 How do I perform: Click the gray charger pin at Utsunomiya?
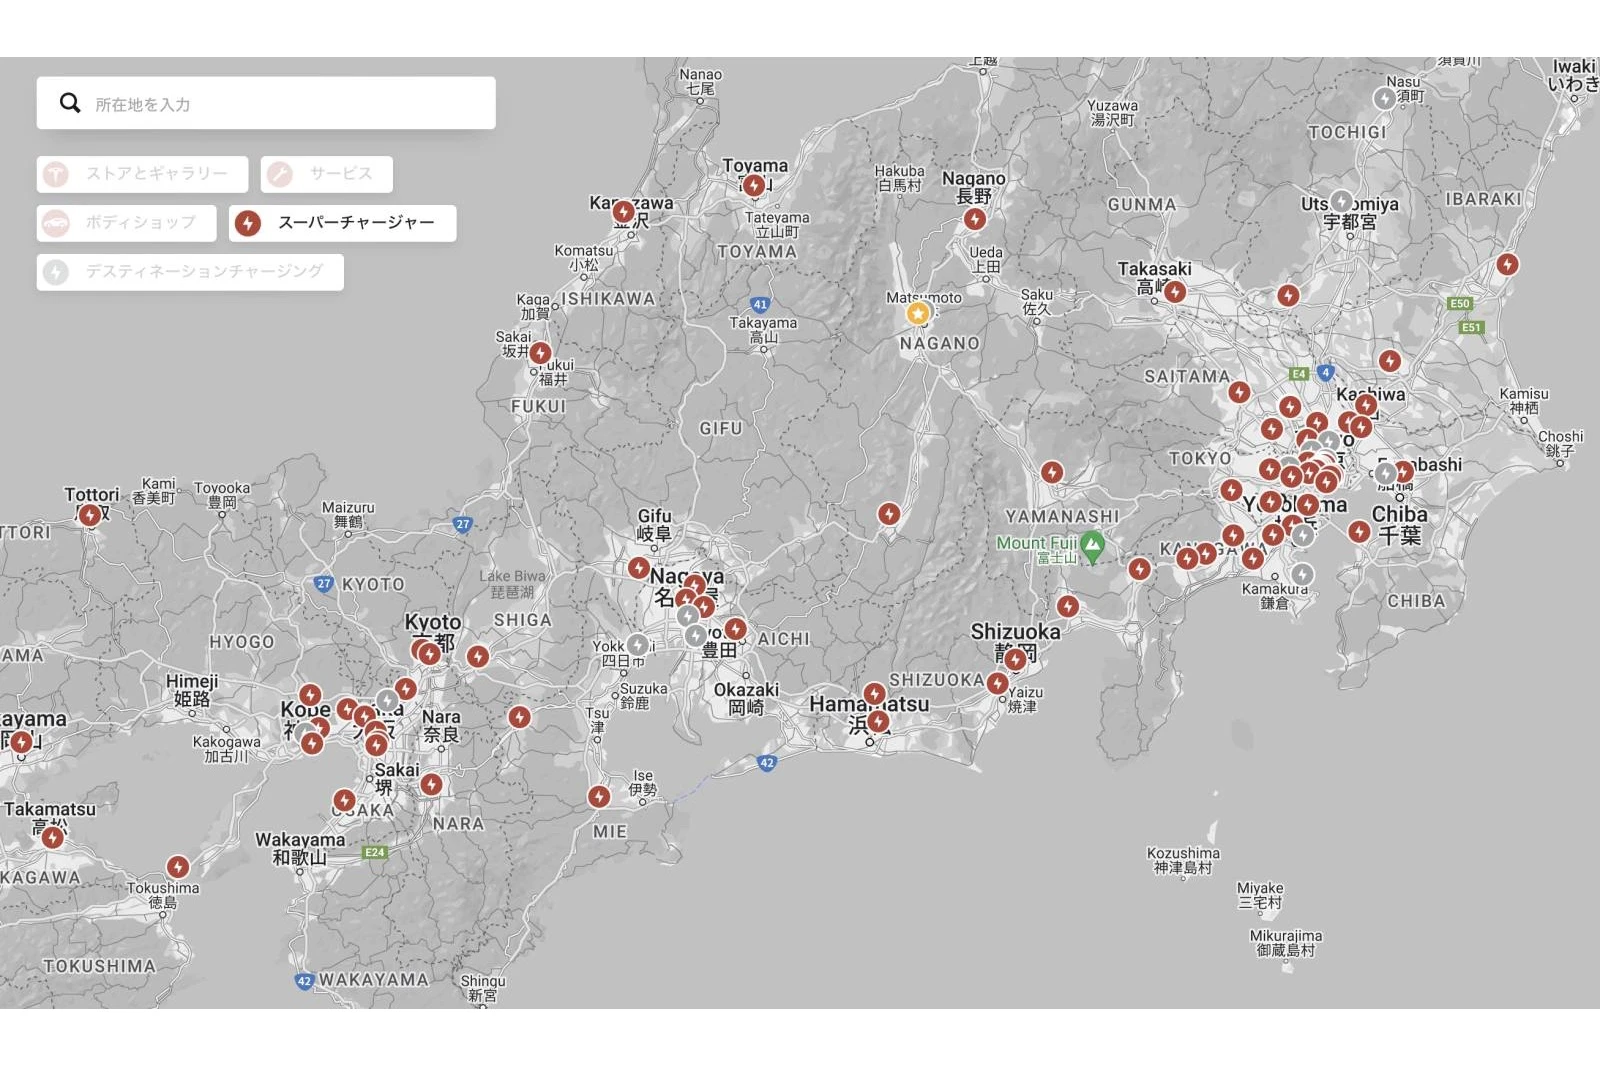[1342, 201]
